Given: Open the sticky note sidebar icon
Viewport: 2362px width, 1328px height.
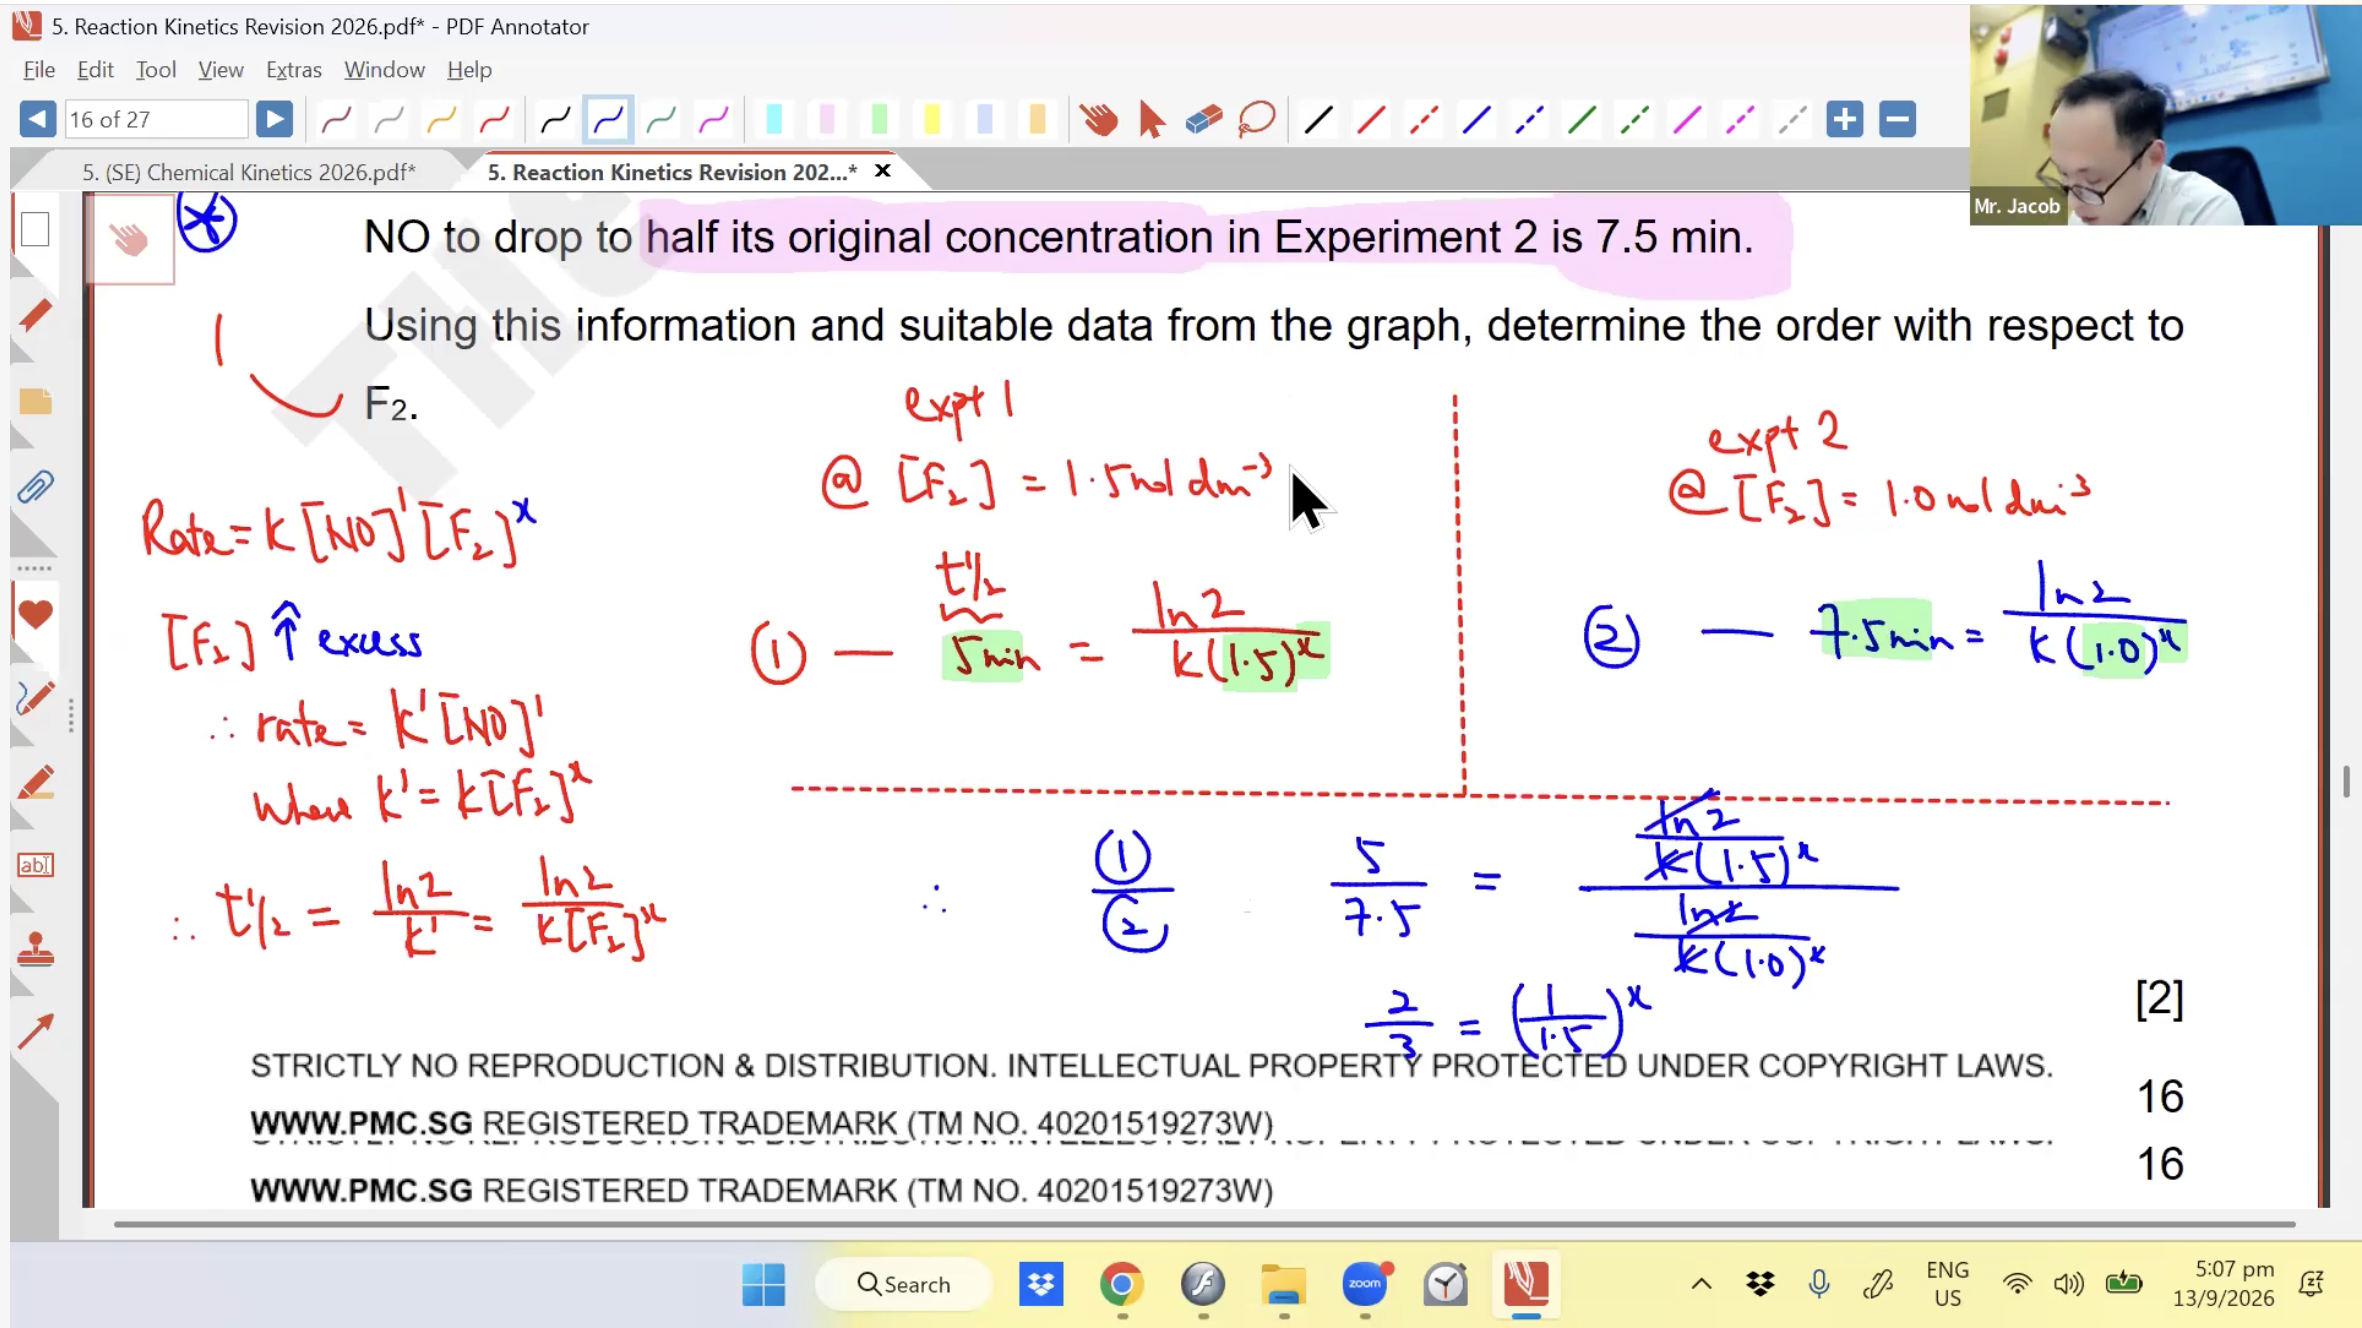Looking at the screenshot, I should tap(35, 402).
